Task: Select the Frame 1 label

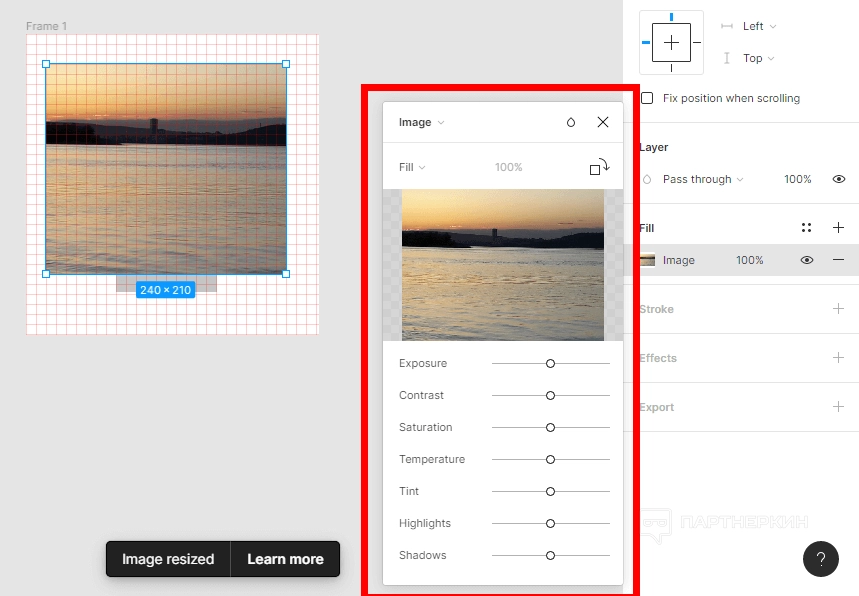Action: click(47, 26)
